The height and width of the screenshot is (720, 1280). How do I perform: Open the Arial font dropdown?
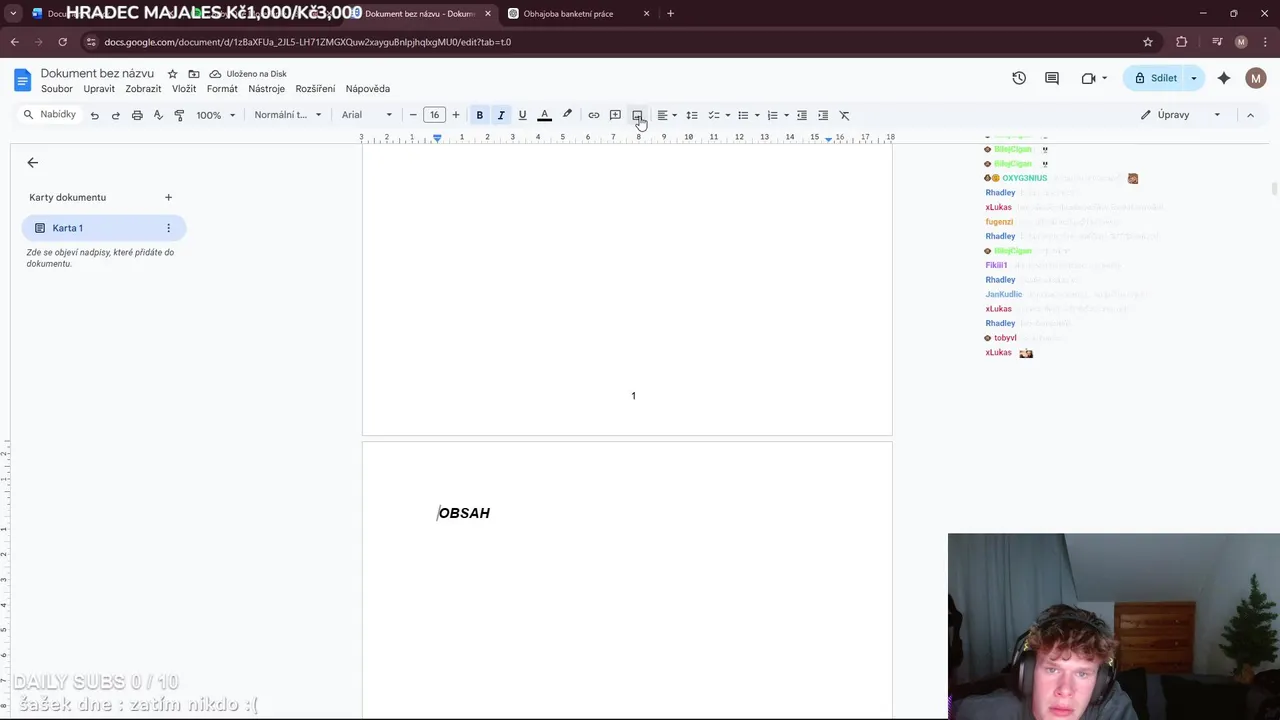(367, 115)
